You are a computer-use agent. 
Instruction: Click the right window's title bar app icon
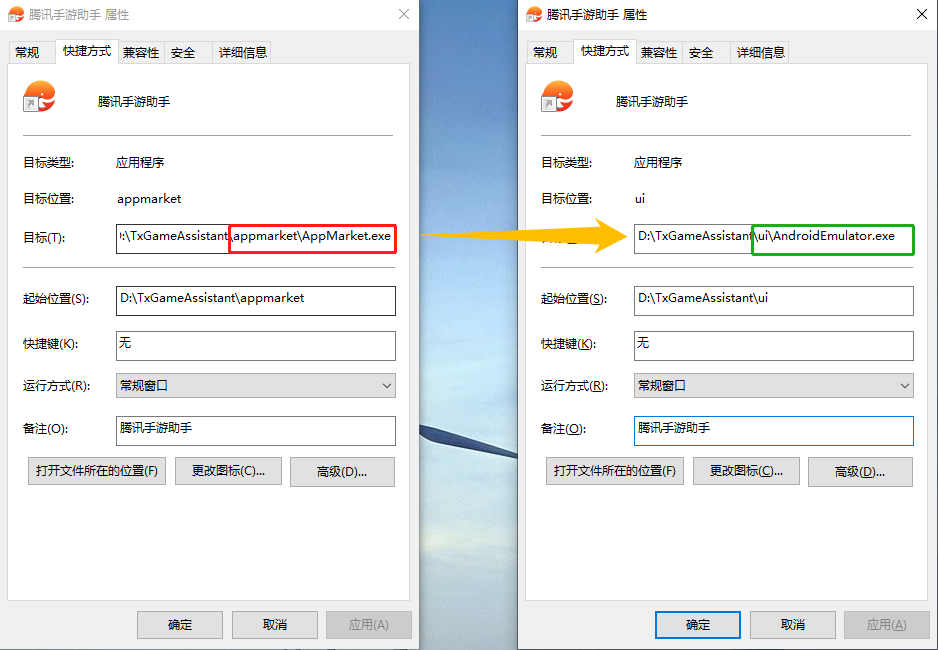(x=534, y=14)
